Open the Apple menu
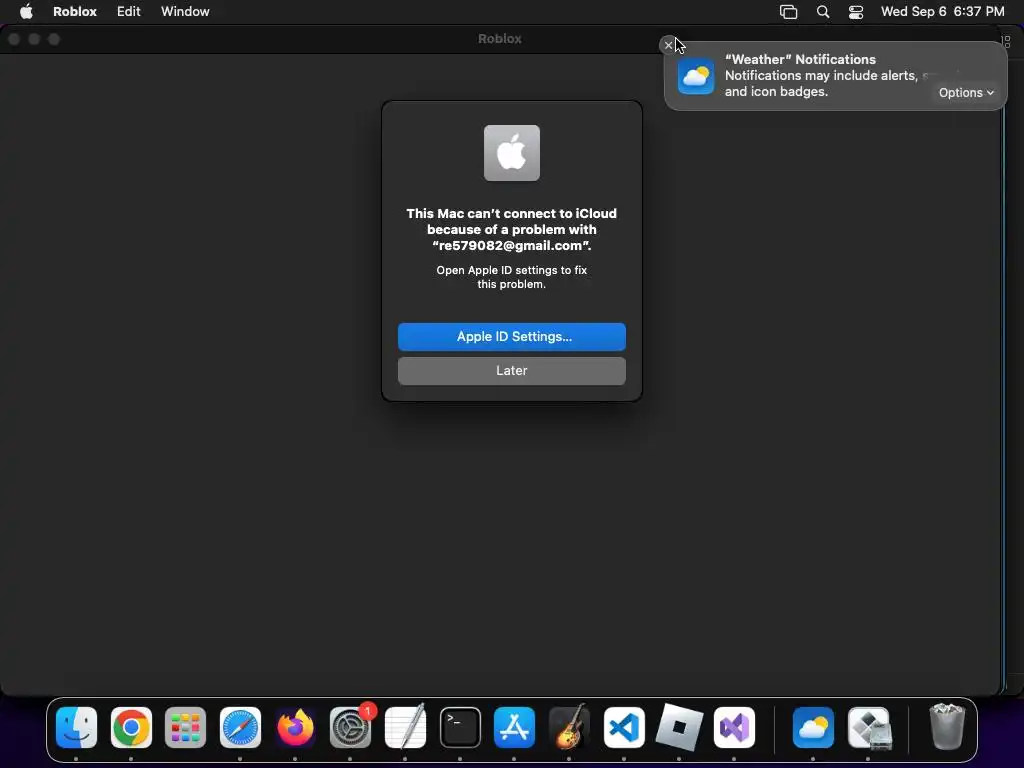Image resolution: width=1024 pixels, height=768 pixels. 26,11
